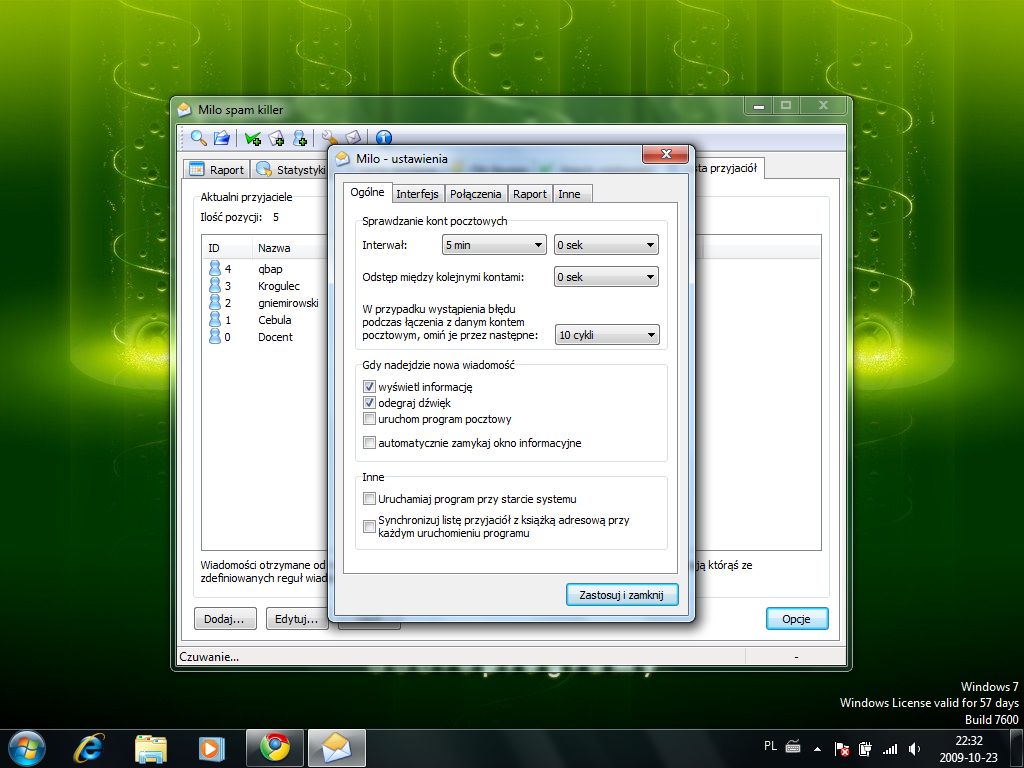Select the 'qbap' friend row
The width and height of the screenshot is (1024, 768).
[266, 268]
